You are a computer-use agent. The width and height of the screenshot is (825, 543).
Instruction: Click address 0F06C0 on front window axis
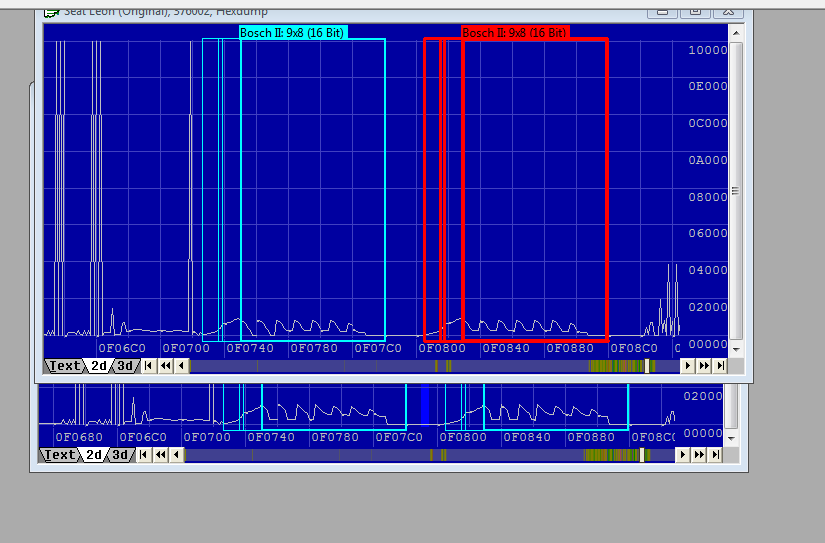(122, 348)
